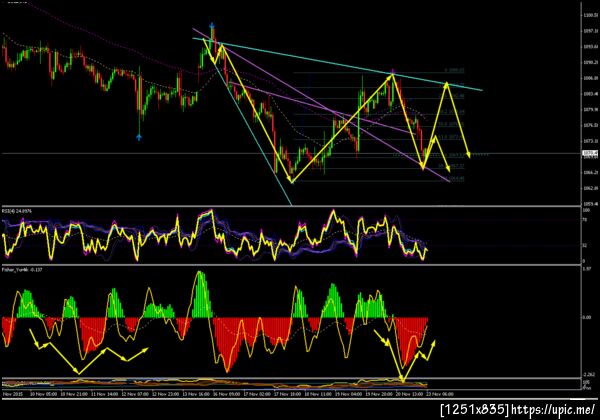The height and width of the screenshot is (420, 600).
Task: Click the '19 Nov 04:00' time axis label
Action: coord(349,394)
